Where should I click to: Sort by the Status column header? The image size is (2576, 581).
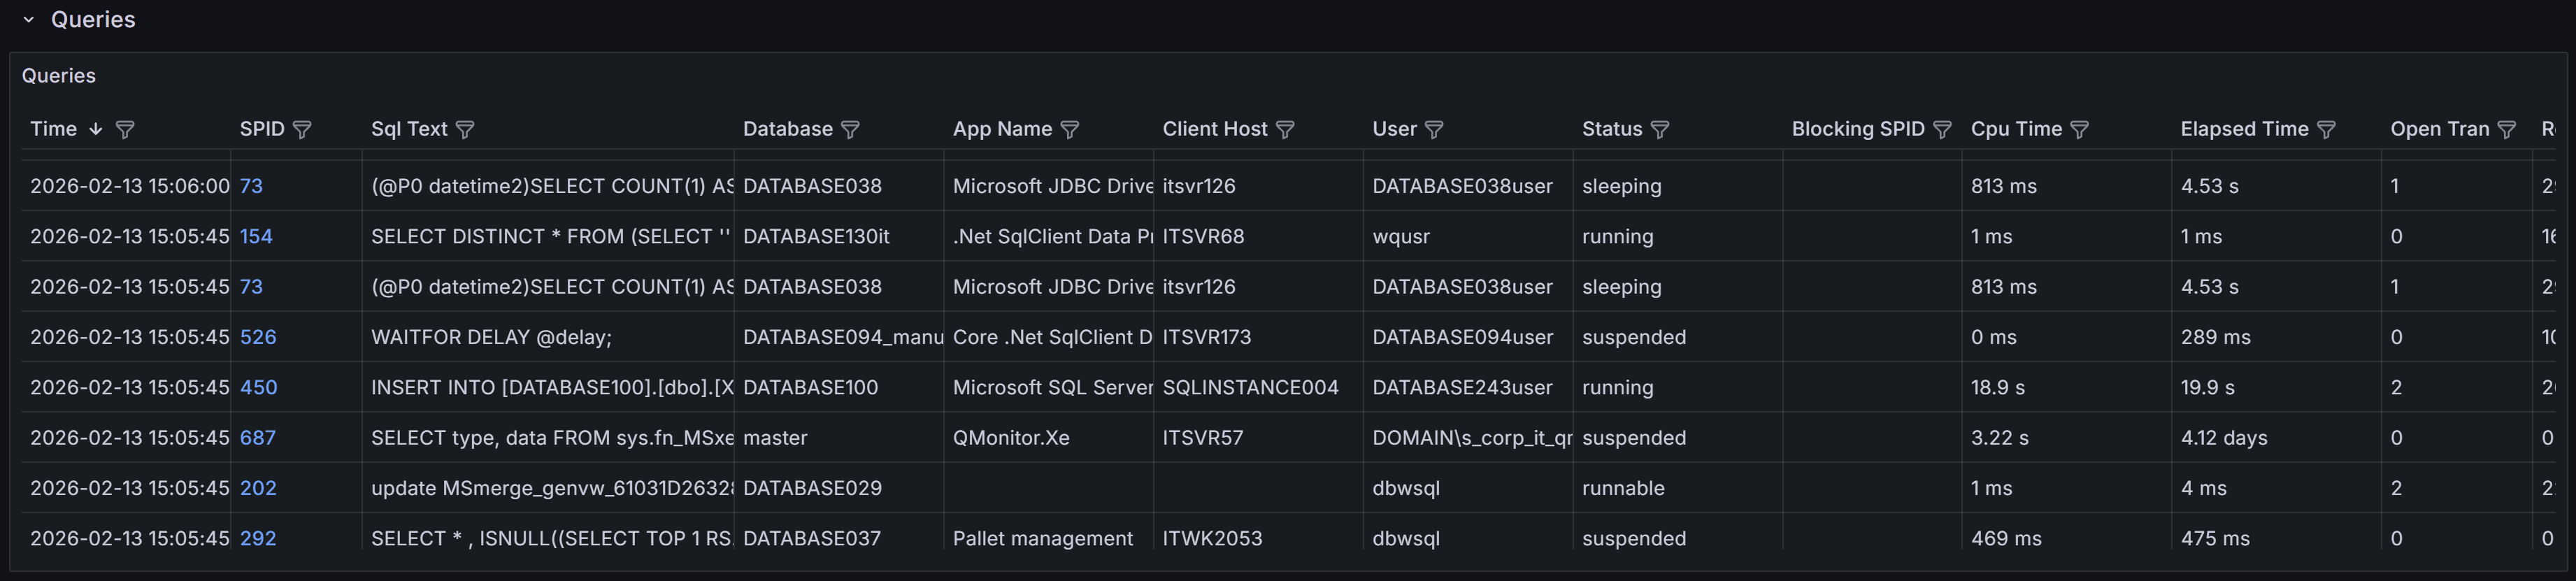[1612, 129]
